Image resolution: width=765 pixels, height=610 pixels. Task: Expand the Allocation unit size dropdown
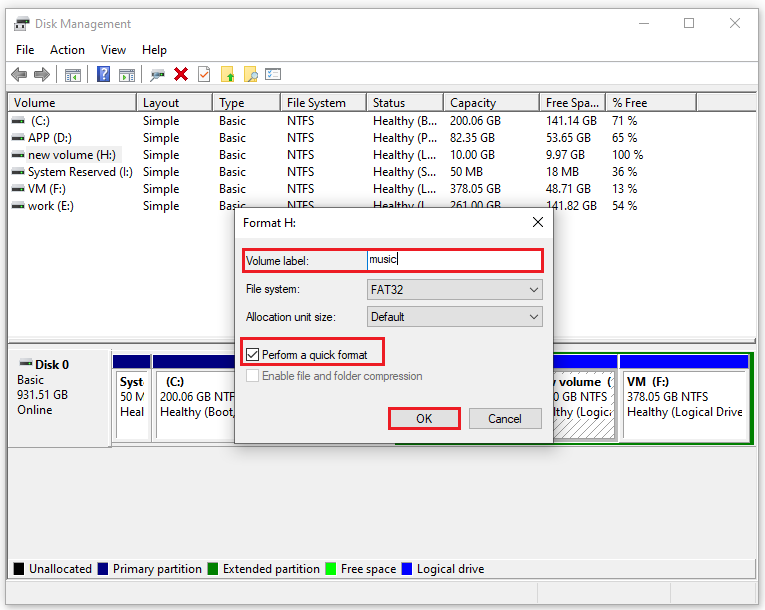[x=454, y=317]
